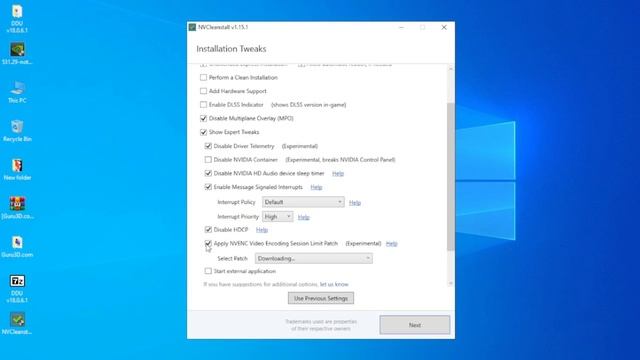Open Help link beside Interrupt Priority
The image size is (640, 360).
[x=303, y=217]
